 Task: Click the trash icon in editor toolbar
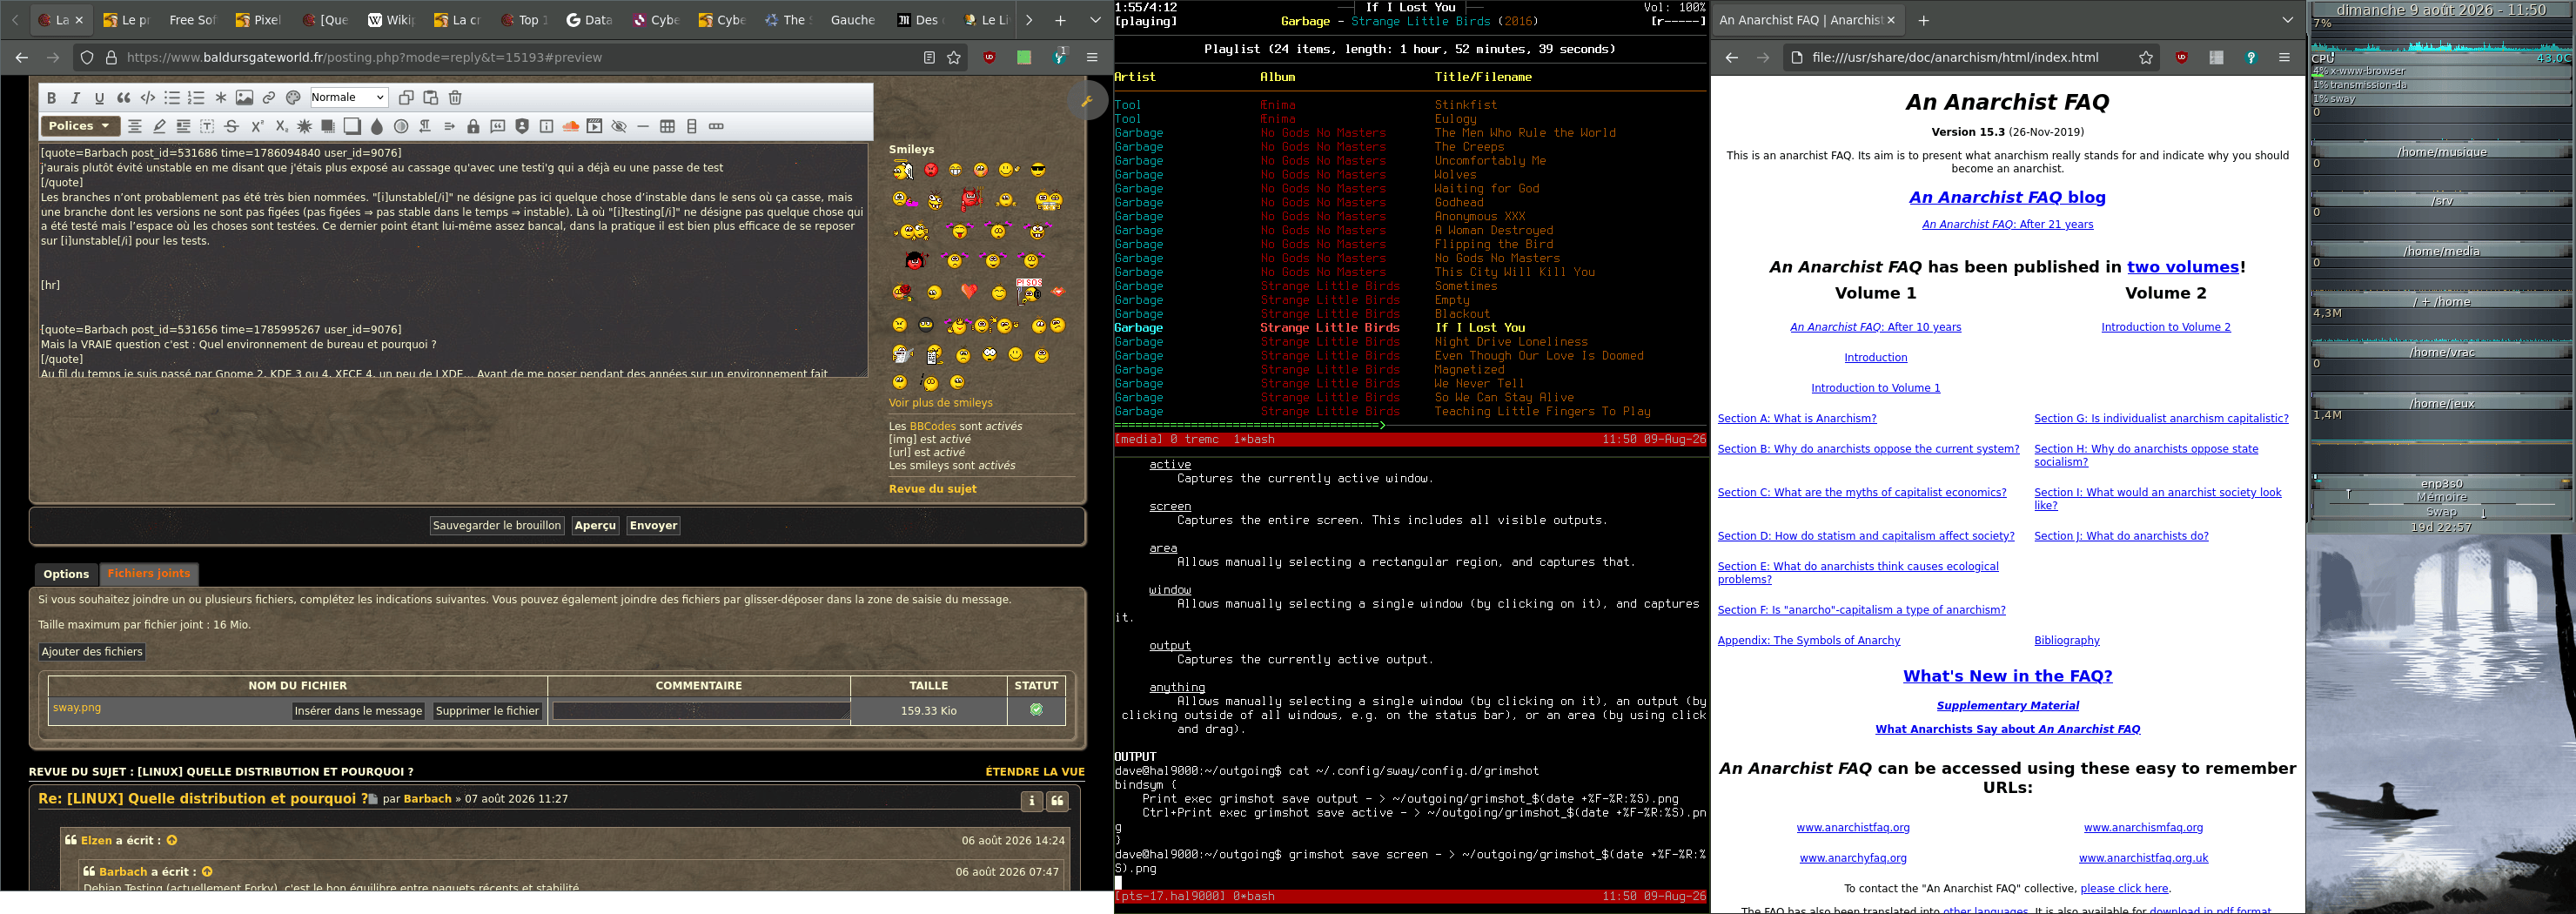click(455, 98)
